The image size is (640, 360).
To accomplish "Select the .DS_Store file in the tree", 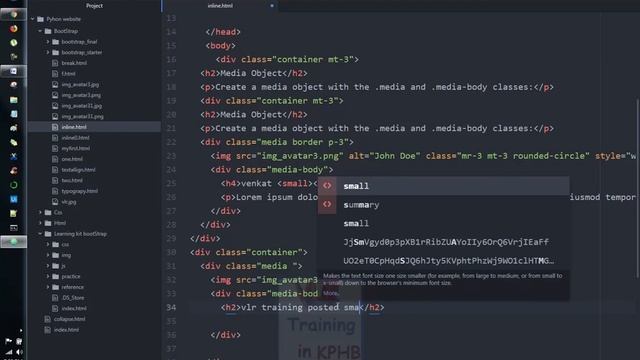I will point(73,298).
